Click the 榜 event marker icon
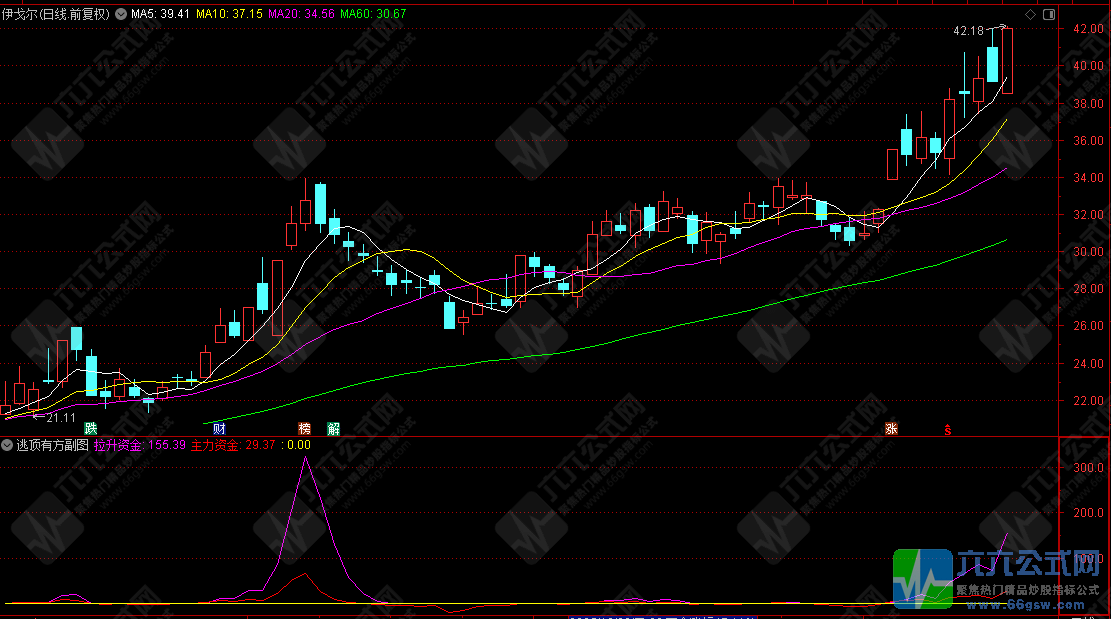The image size is (1111, 619). coord(305,429)
